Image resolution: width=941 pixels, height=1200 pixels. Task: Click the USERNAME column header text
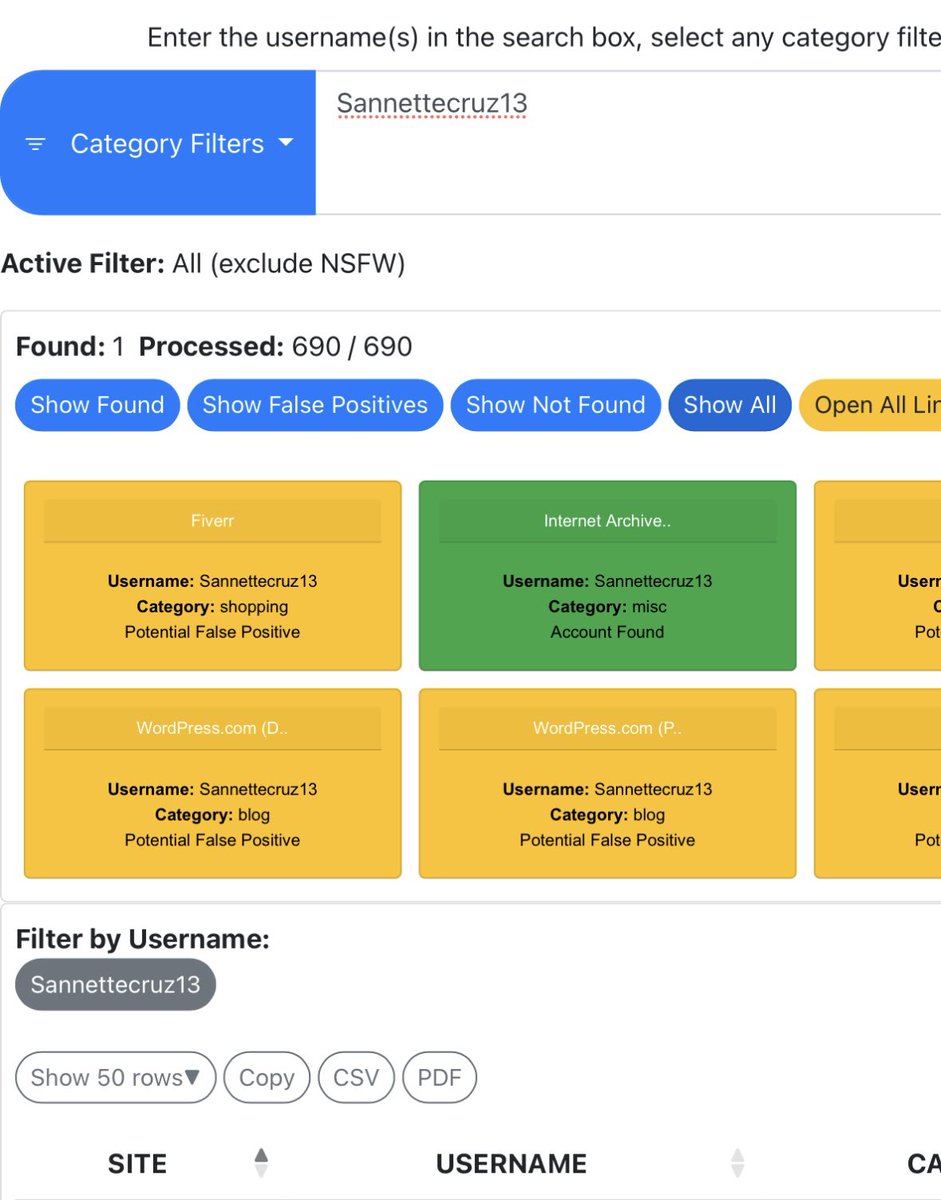511,1163
